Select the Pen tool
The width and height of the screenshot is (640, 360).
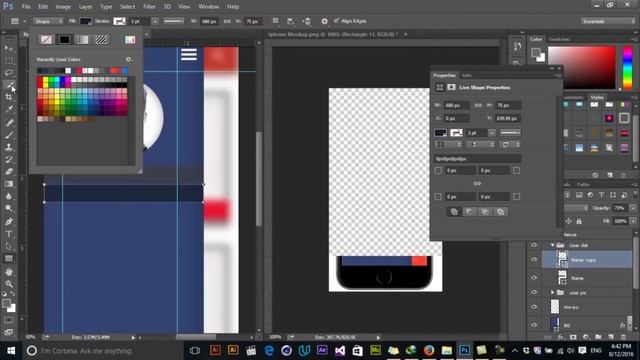[9, 222]
